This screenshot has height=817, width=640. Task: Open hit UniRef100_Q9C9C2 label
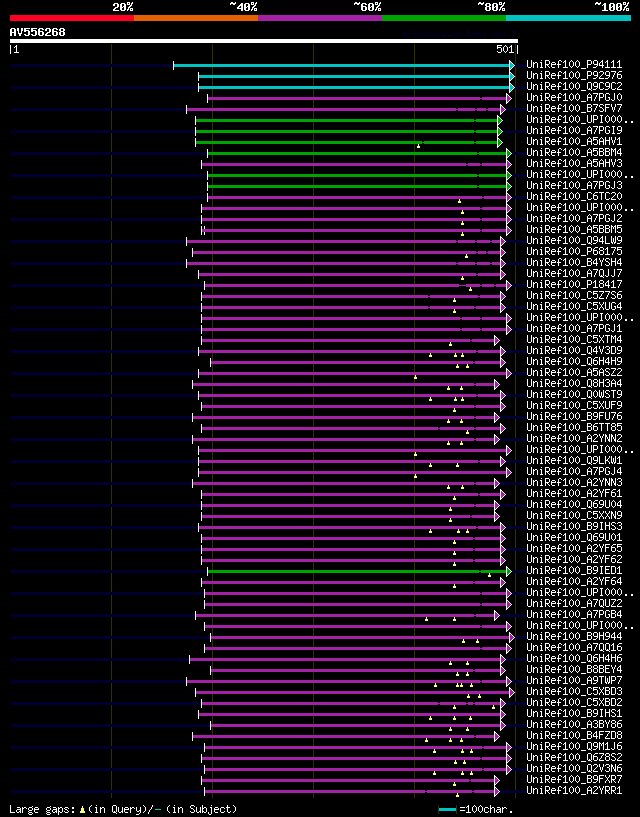pyautogui.click(x=574, y=86)
